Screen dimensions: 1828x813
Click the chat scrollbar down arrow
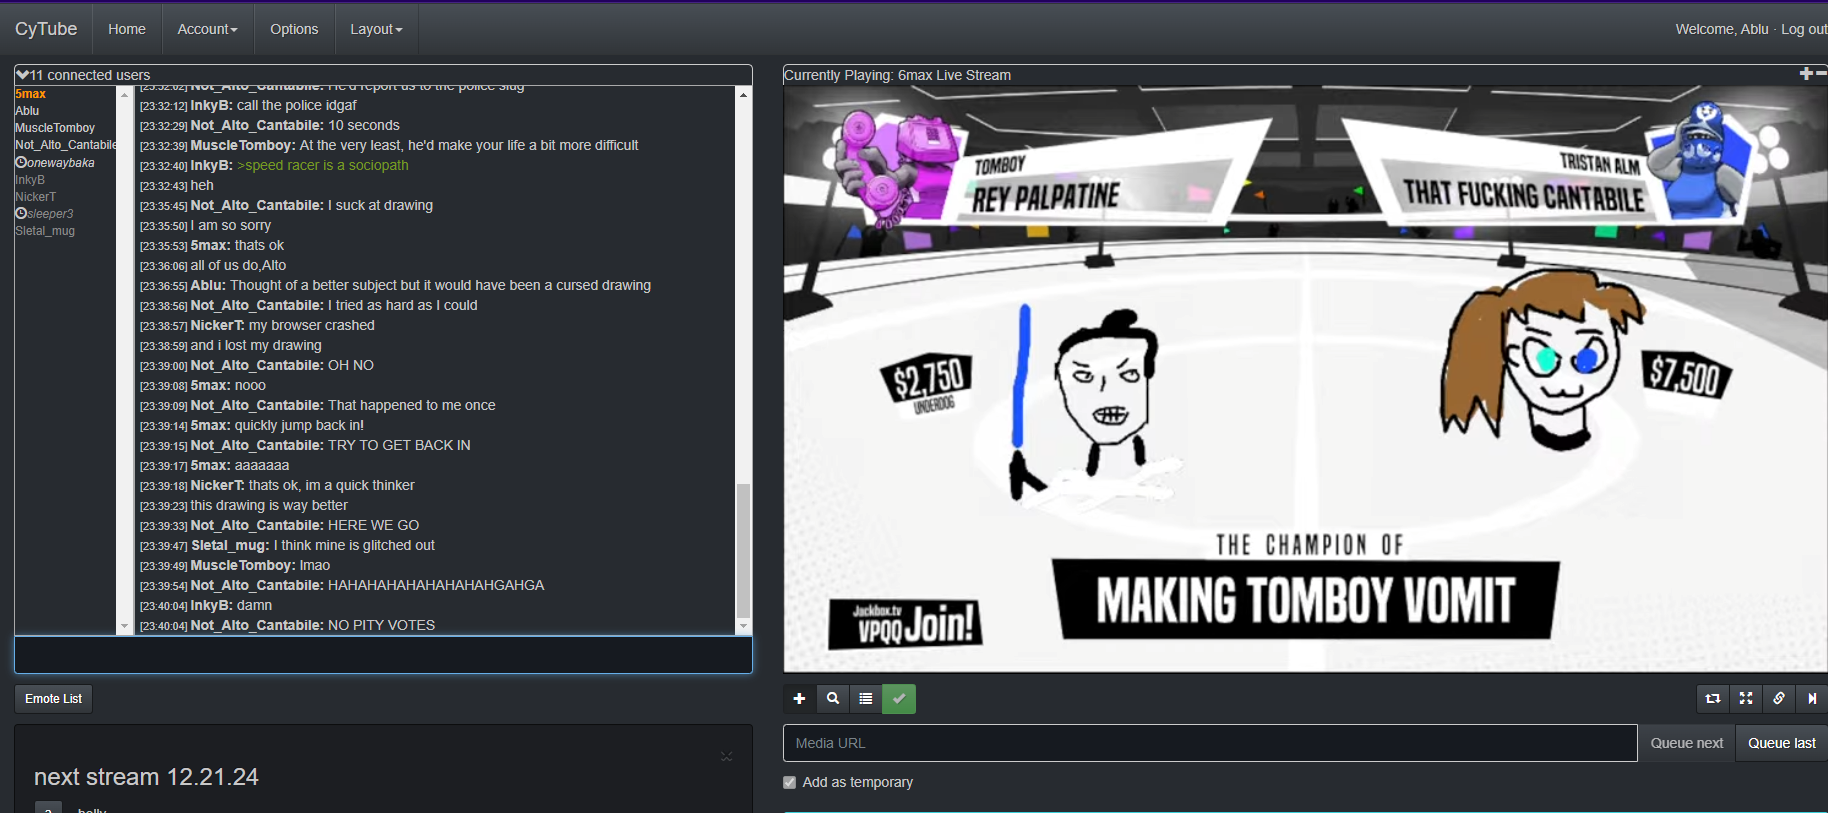[x=743, y=626]
